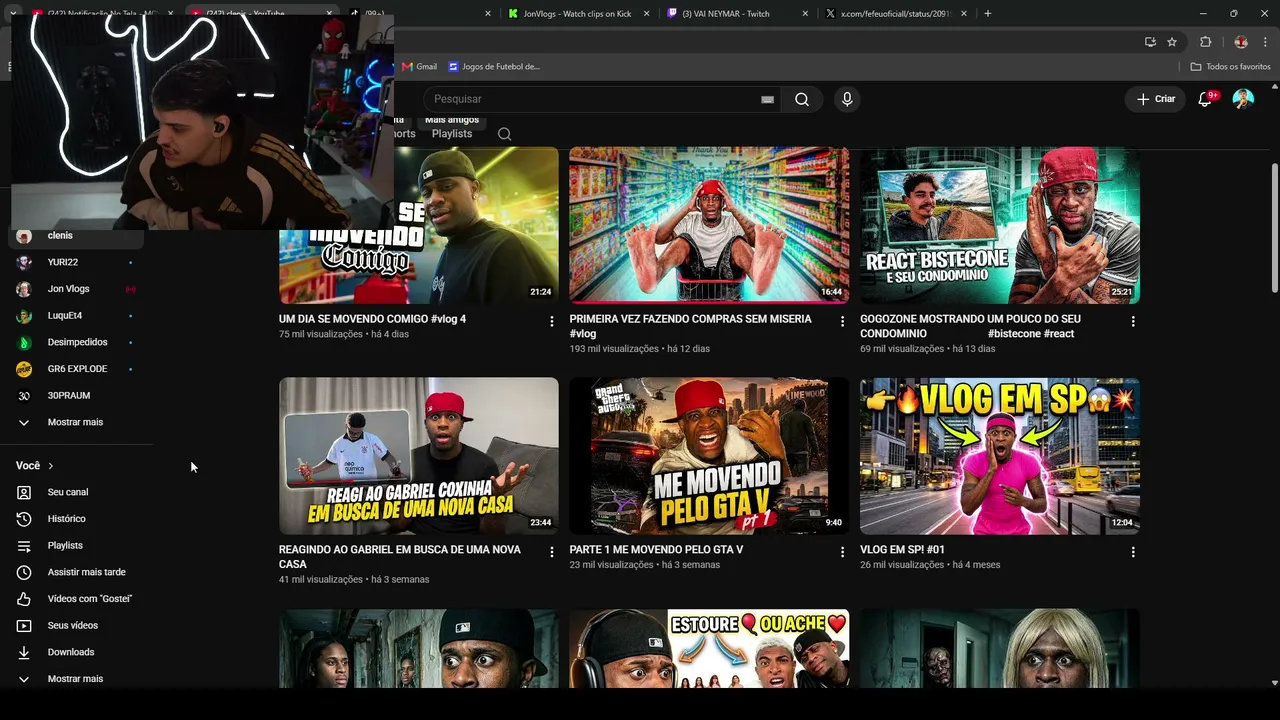Close the JonVlogs Kick tab

[x=646, y=14]
